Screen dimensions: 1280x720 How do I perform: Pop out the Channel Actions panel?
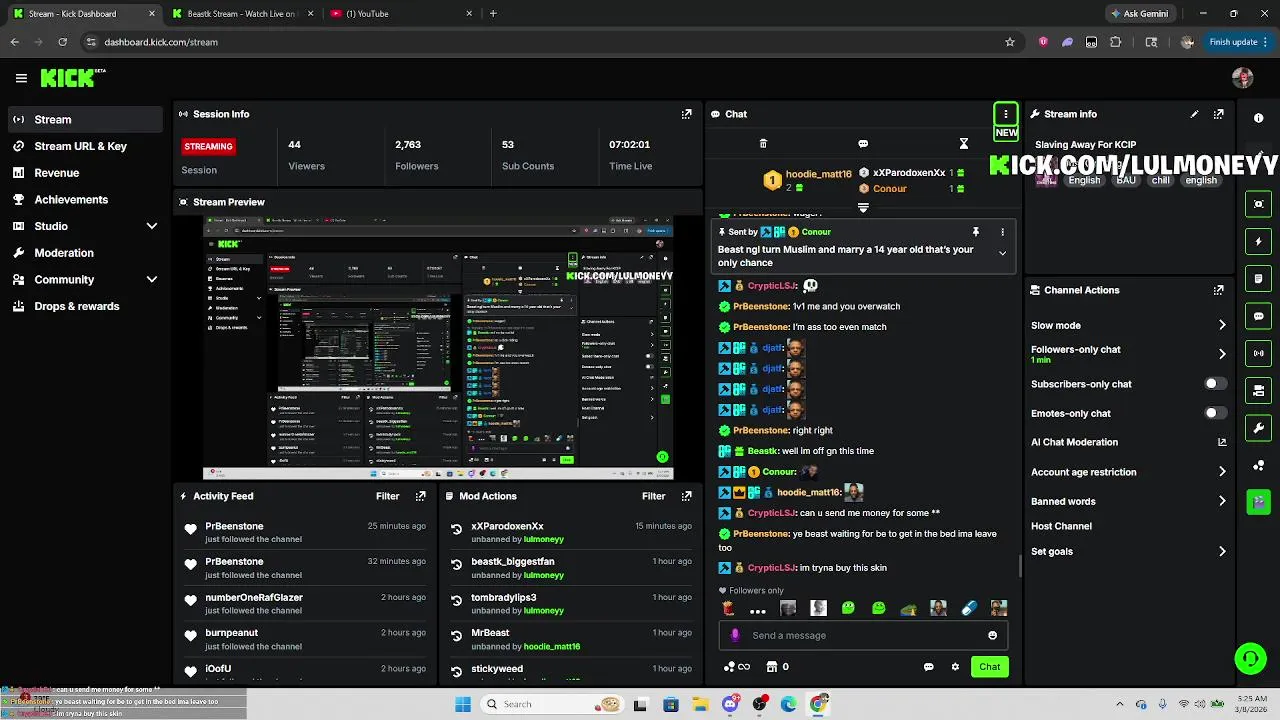[x=1218, y=290]
